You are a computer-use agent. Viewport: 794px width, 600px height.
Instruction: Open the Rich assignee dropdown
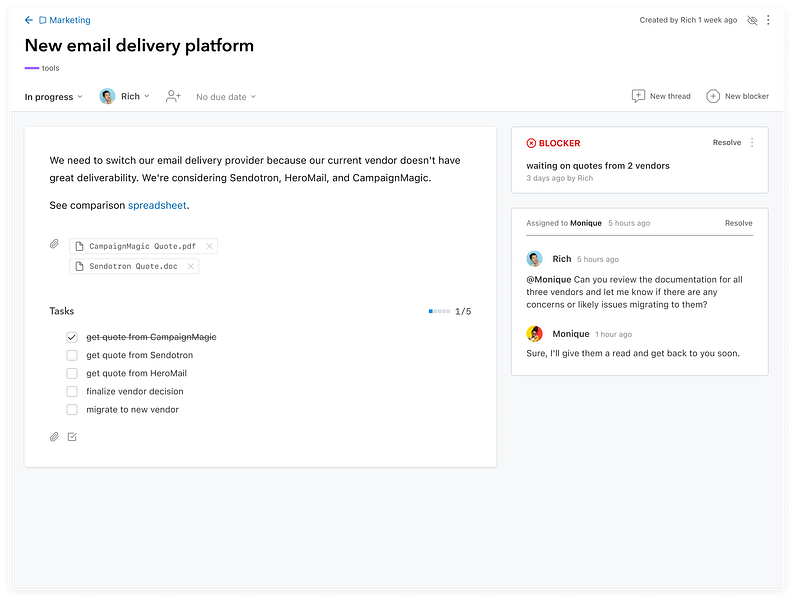[x=125, y=97]
